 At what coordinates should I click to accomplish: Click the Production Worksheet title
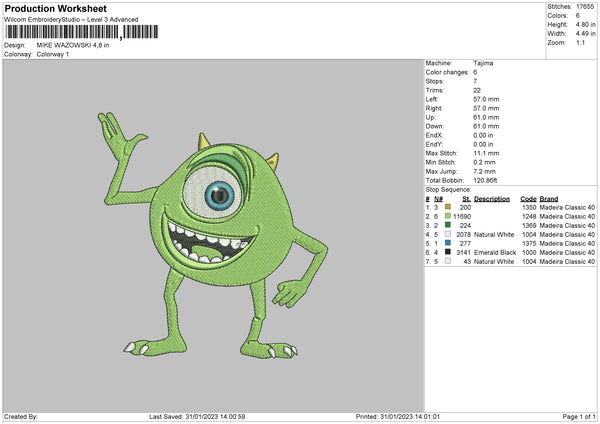point(55,8)
